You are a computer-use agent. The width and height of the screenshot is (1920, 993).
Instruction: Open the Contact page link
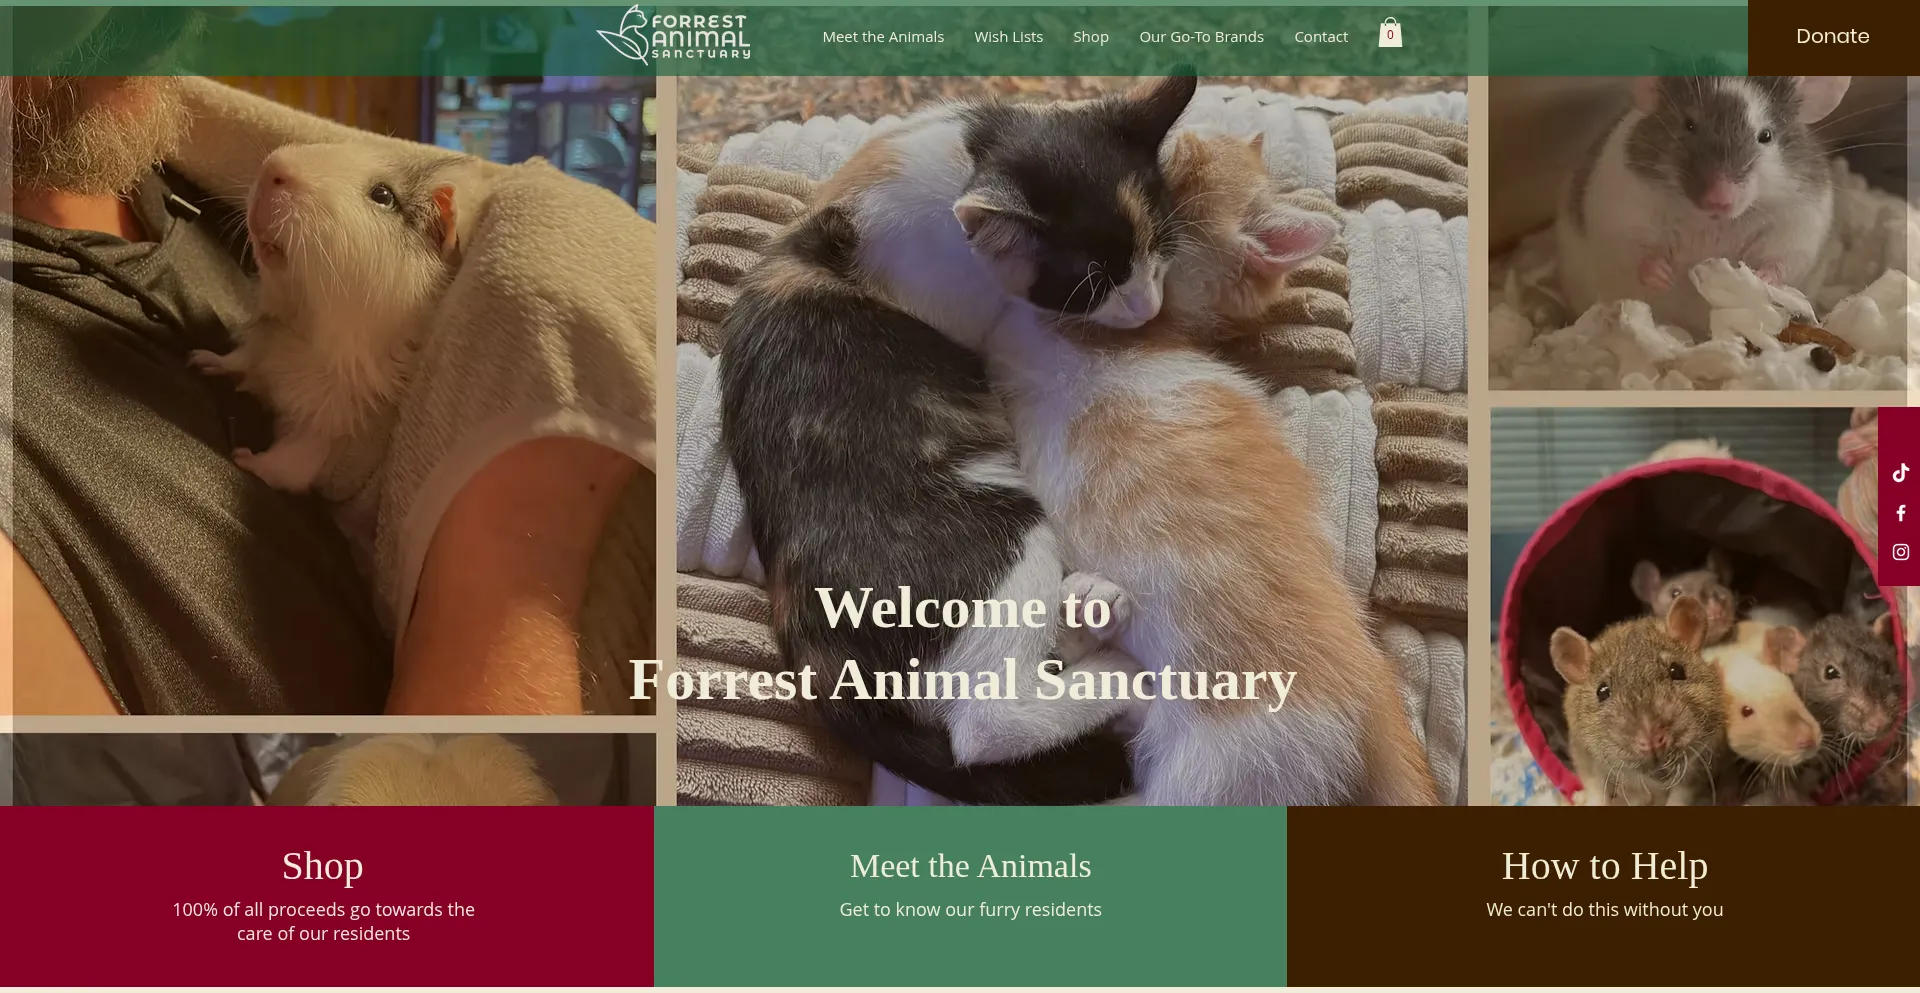(1321, 37)
